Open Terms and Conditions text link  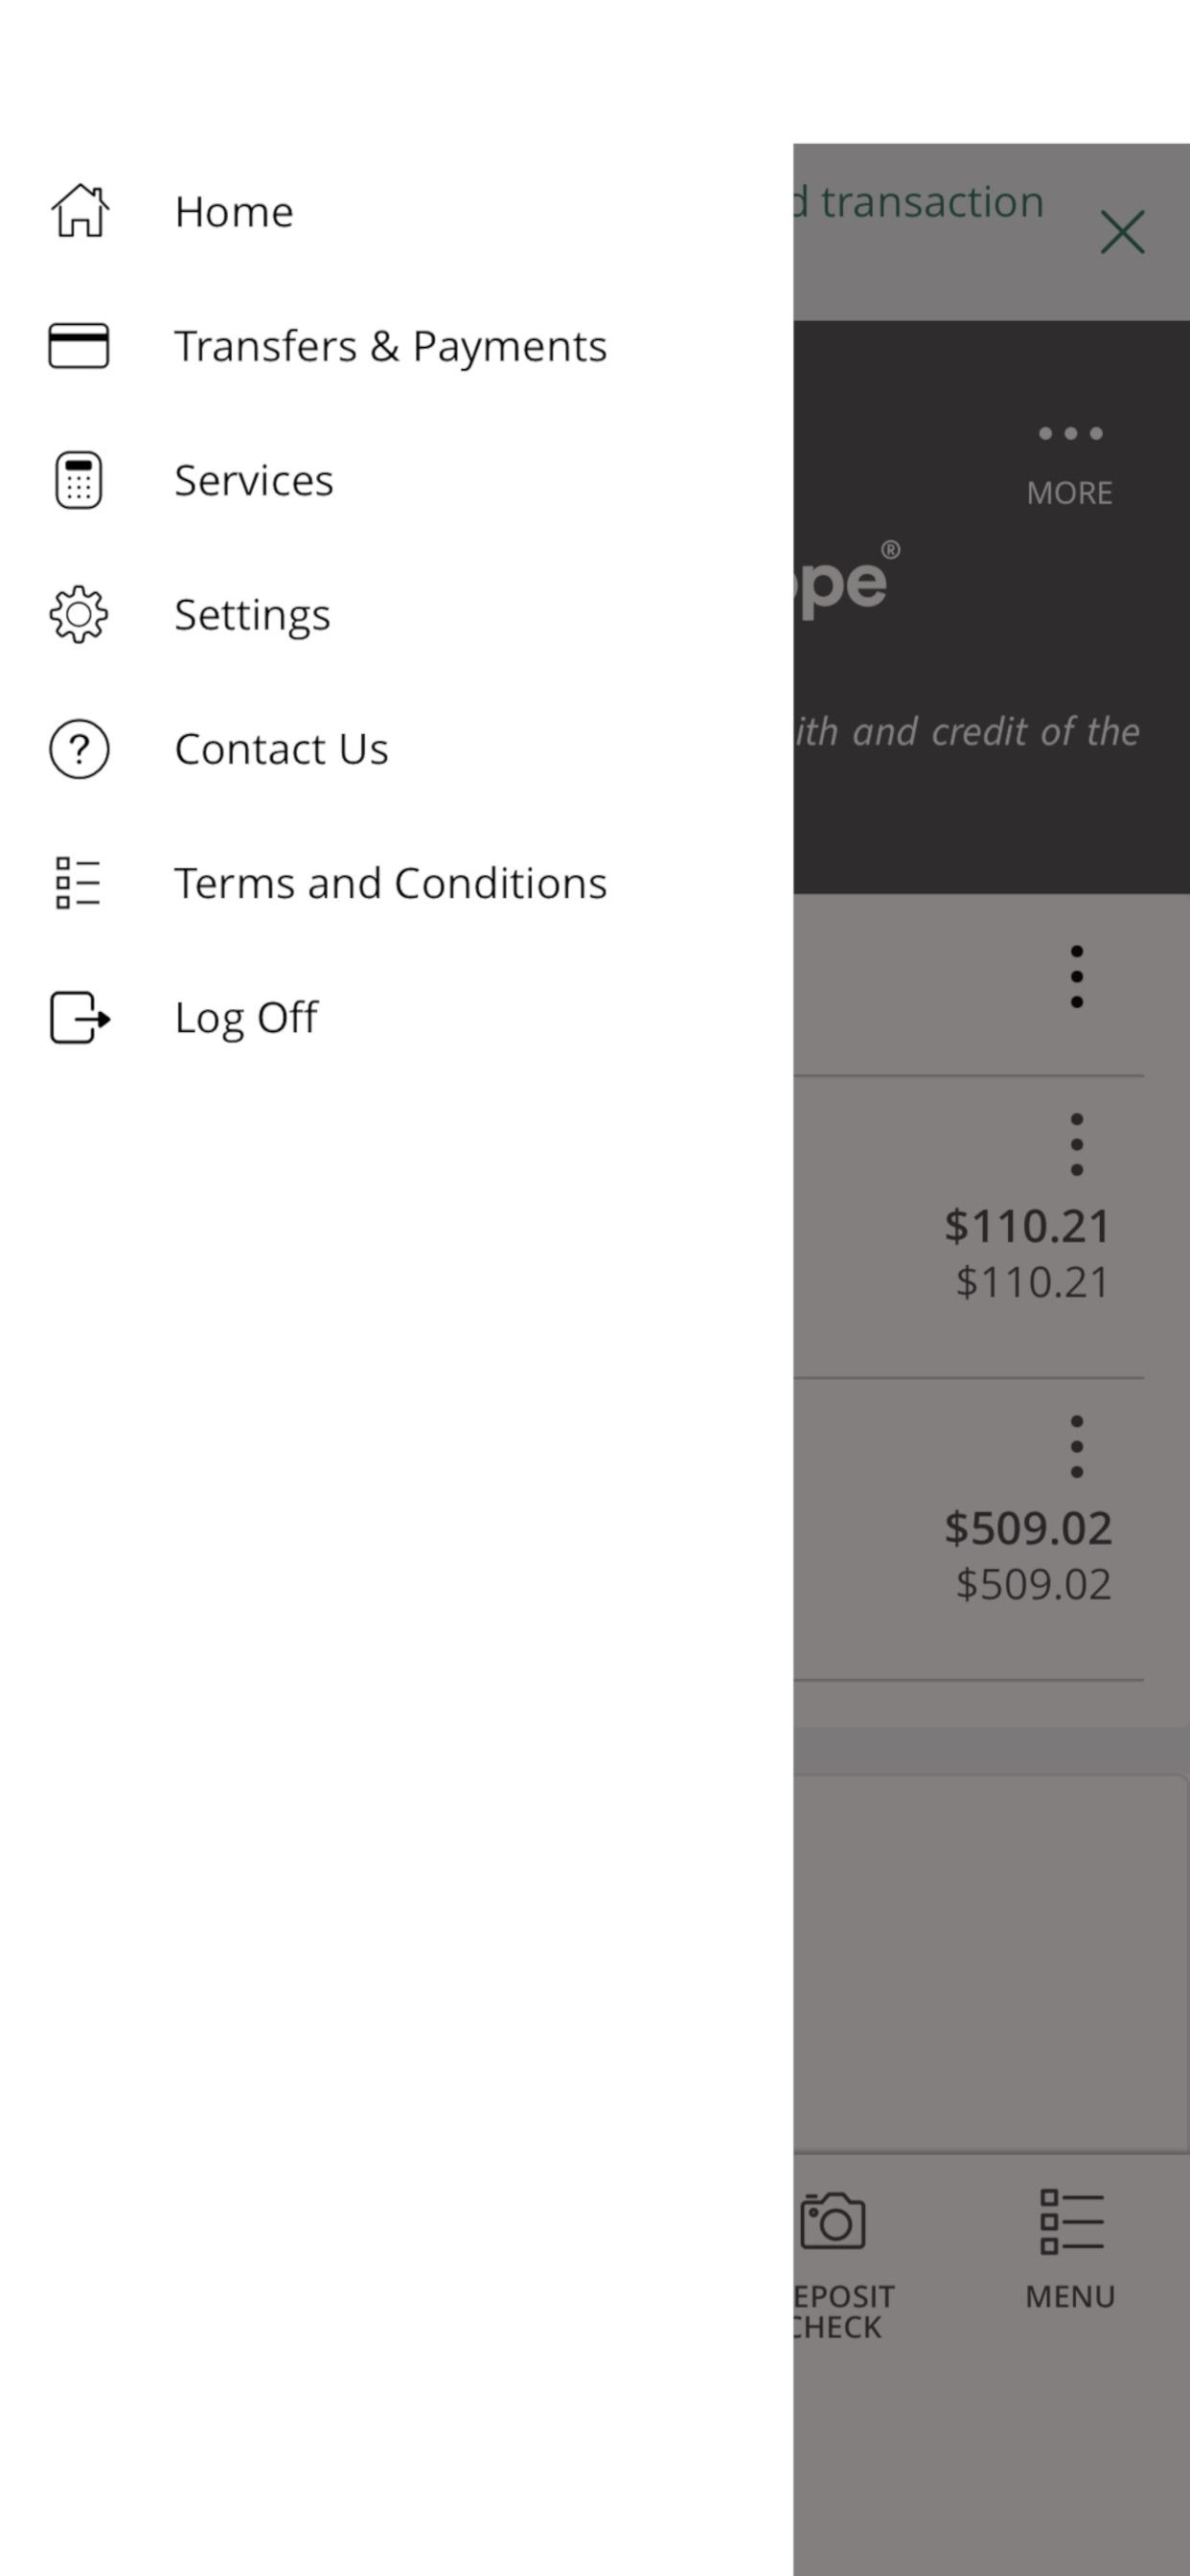tap(390, 883)
